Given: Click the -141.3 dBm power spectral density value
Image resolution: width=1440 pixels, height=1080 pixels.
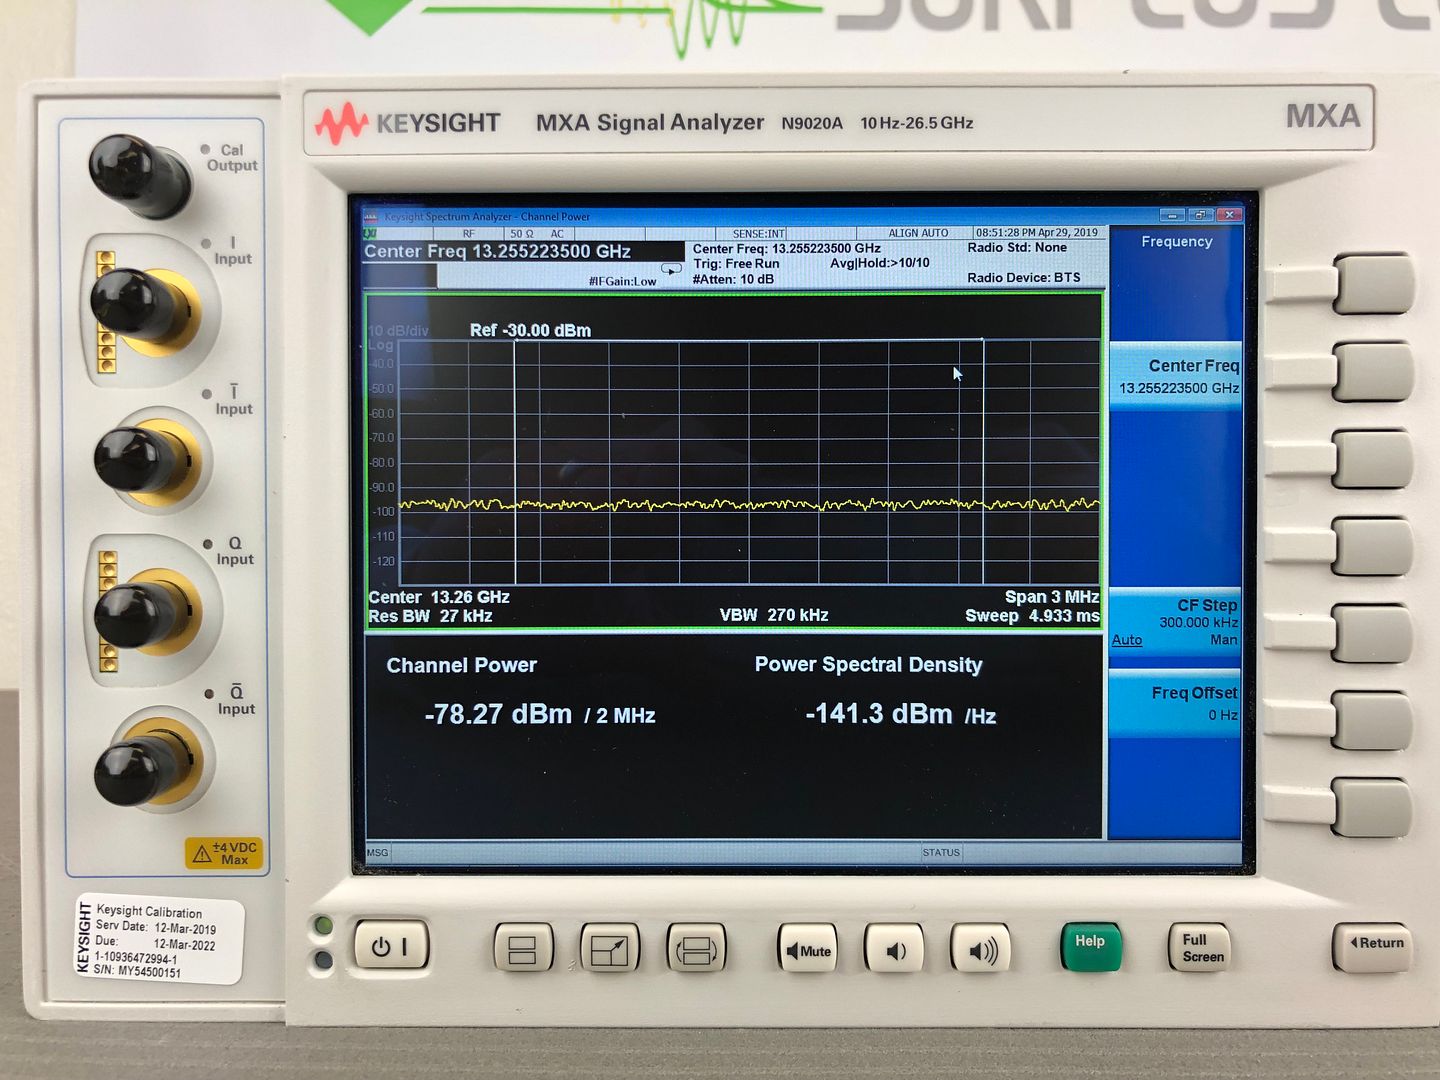Looking at the screenshot, I should click(x=879, y=714).
